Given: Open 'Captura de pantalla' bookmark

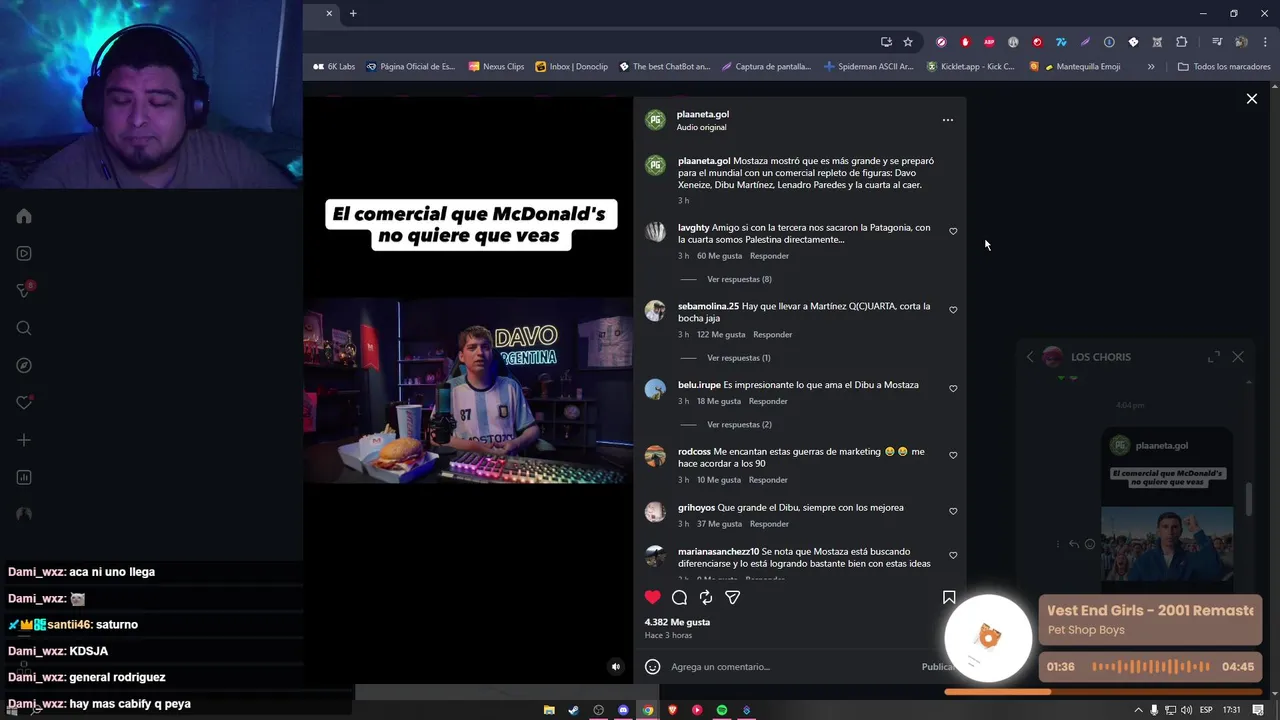Looking at the screenshot, I should (x=766, y=67).
